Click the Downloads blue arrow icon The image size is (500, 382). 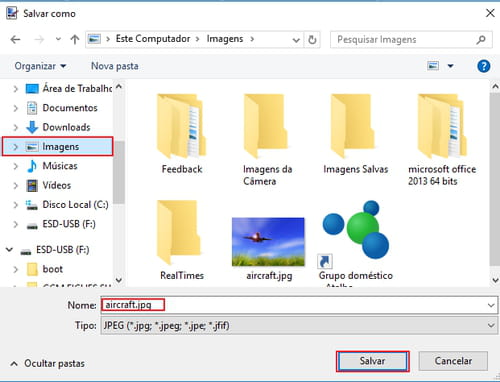coord(32,127)
